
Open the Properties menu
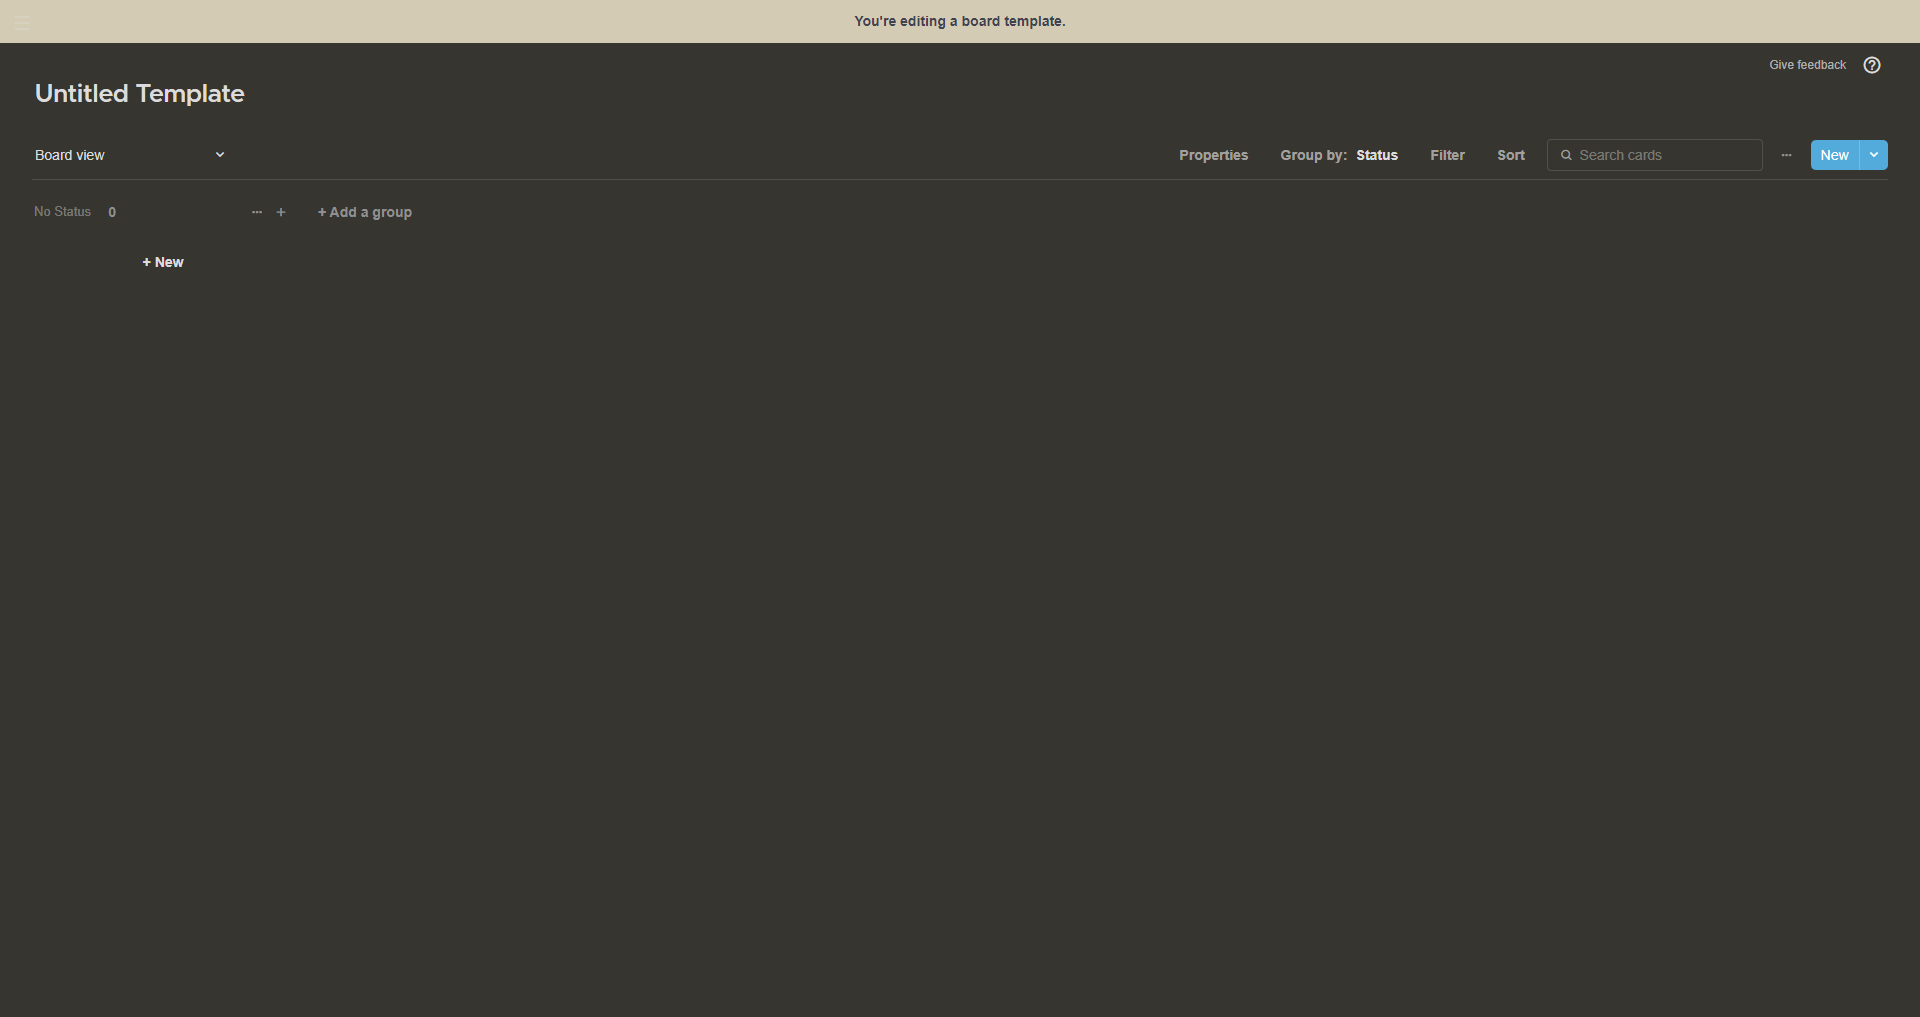pyautogui.click(x=1213, y=155)
